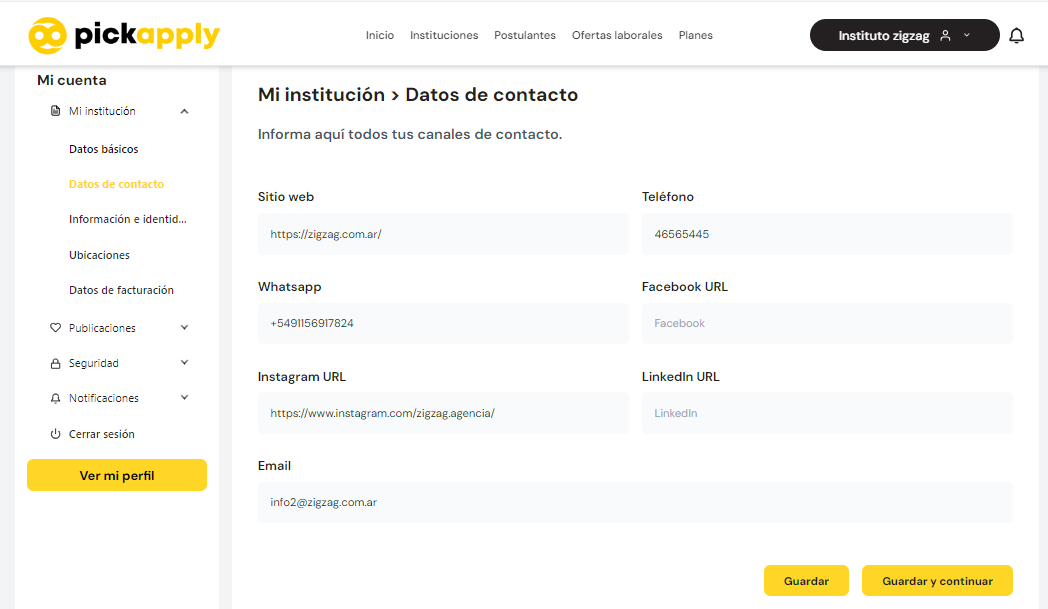Open the notifications bell in header
Image resolution: width=1048 pixels, height=609 pixels.
pos(1016,35)
